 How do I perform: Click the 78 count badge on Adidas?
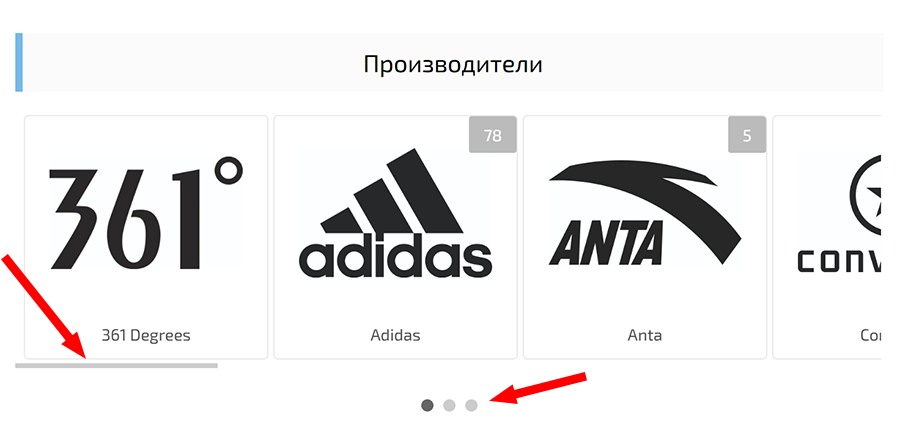(492, 135)
